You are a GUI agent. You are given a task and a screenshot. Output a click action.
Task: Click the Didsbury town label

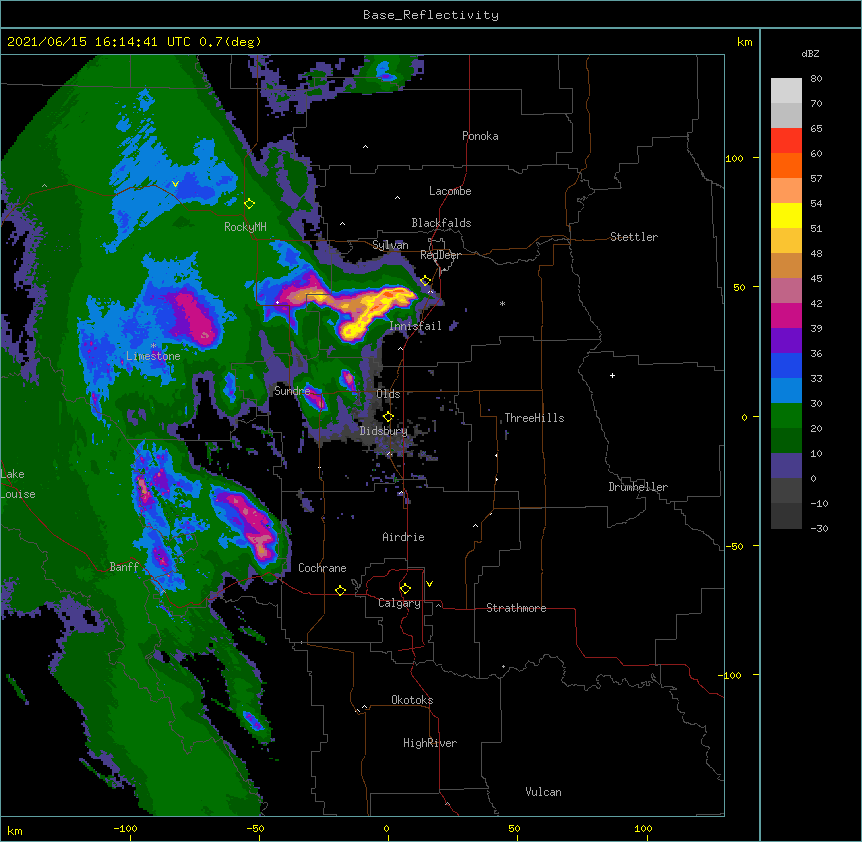click(384, 431)
